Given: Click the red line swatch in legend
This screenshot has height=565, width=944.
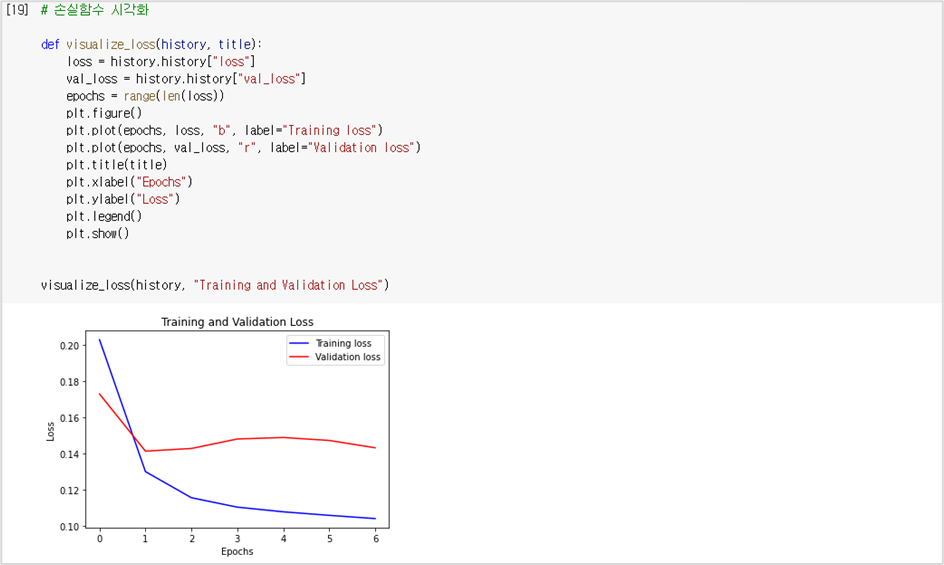Looking at the screenshot, I should 299,357.
